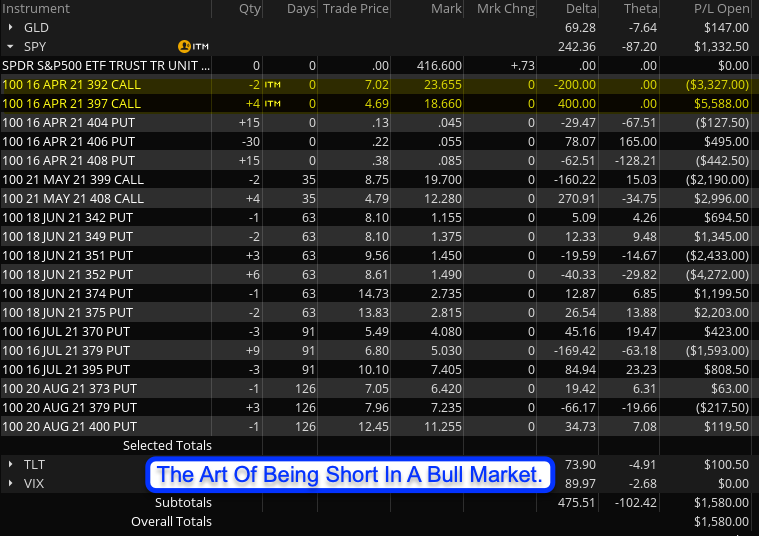Sort by the Qty column header
This screenshot has width=759, height=536.
(x=250, y=9)
